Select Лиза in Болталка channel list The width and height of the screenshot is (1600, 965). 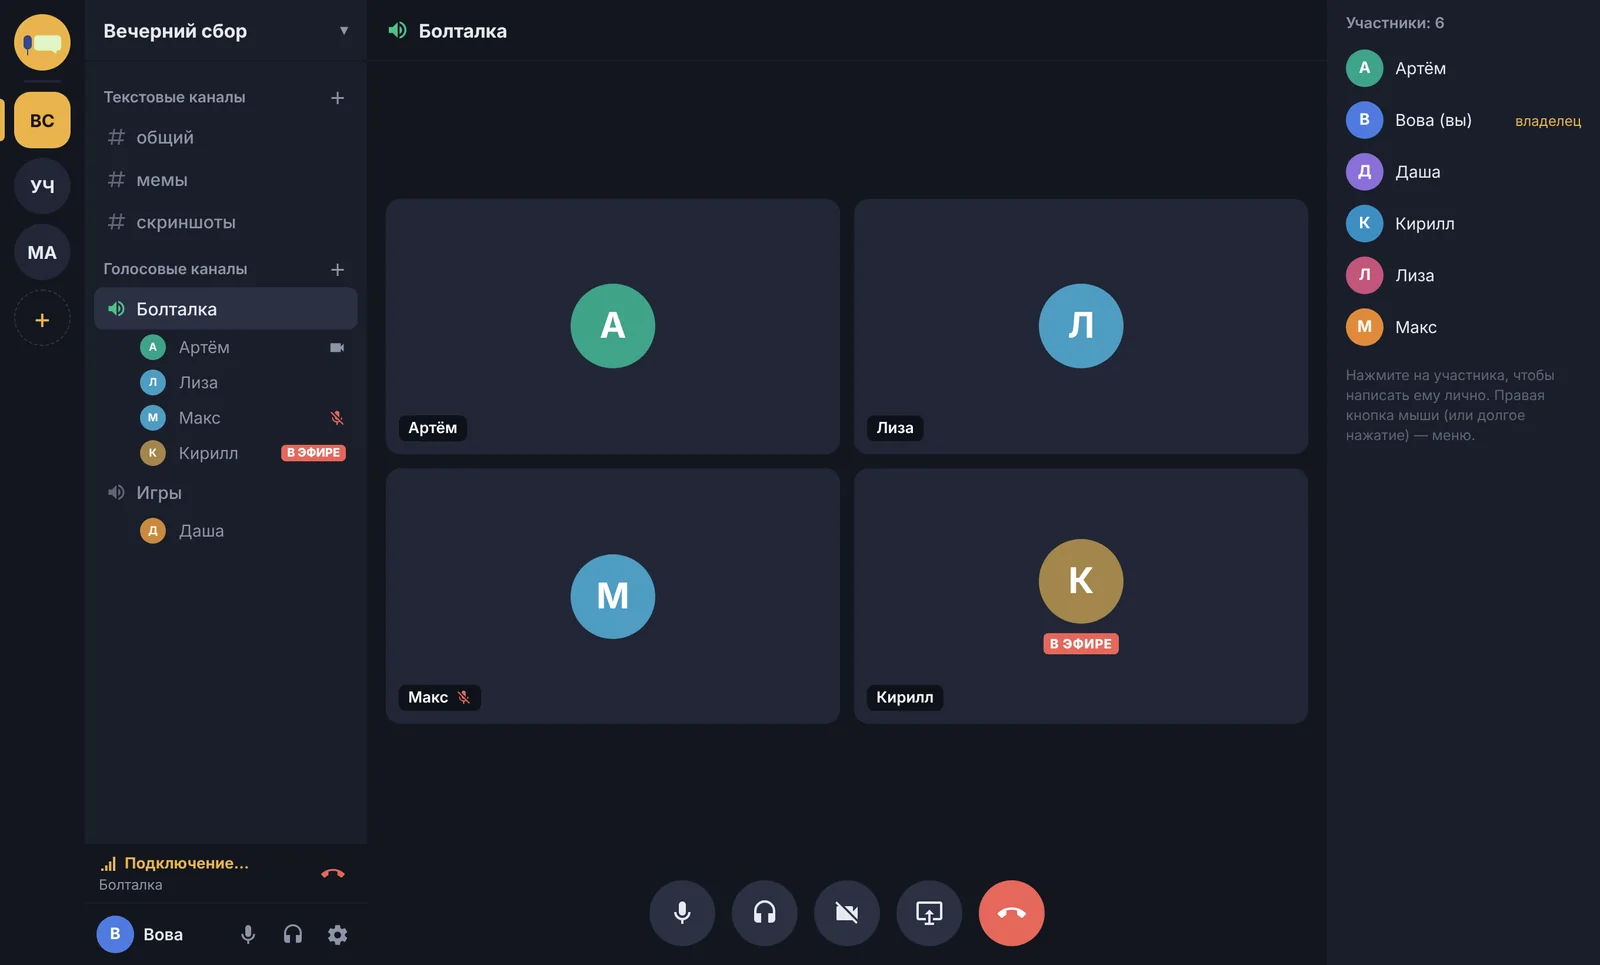pos(242,382)
